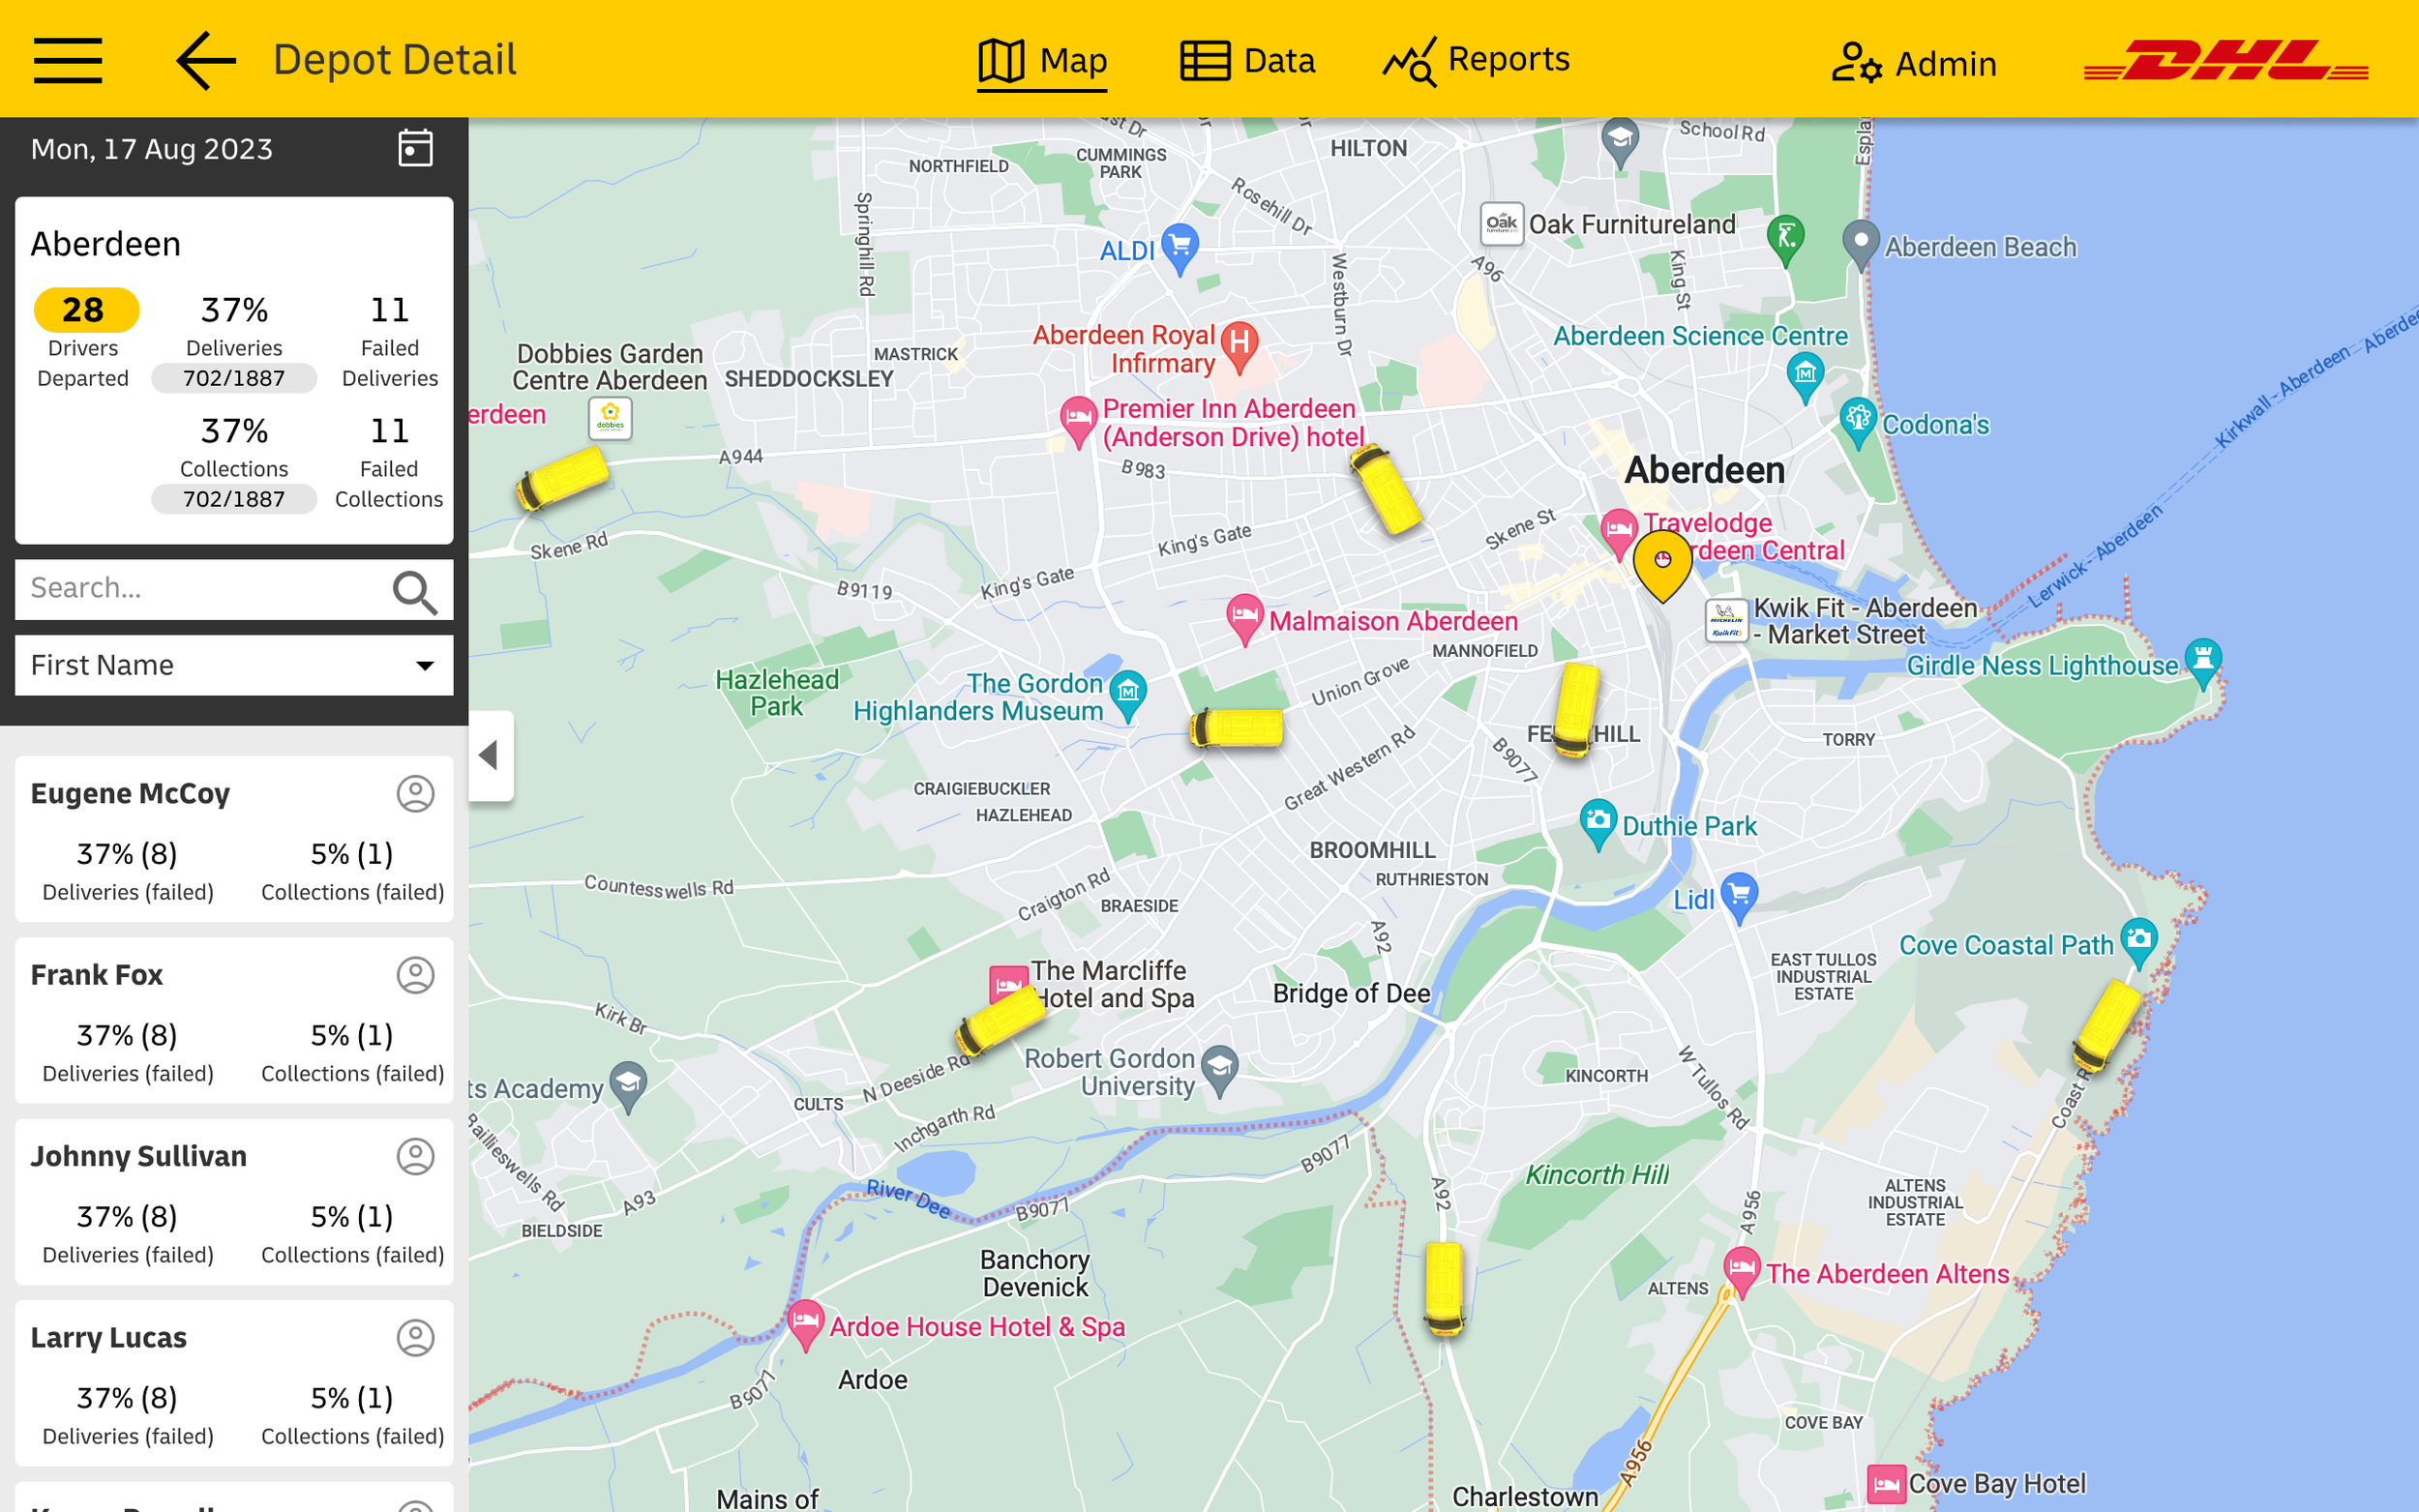Screen dimensions: 2419x1512
Task: Open the hamburger menu
Action: pyautogui.click(x=67, y=60)
